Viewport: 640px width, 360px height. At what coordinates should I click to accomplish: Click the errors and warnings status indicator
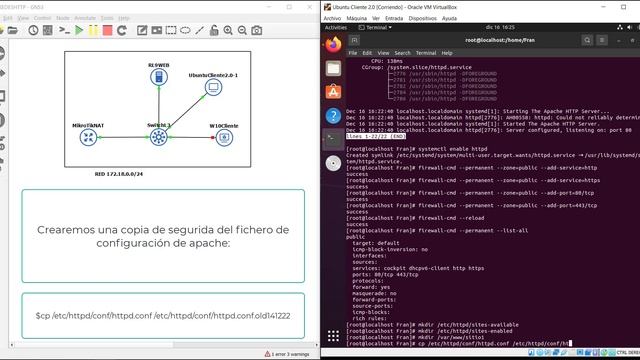click(x=287, y=354)
